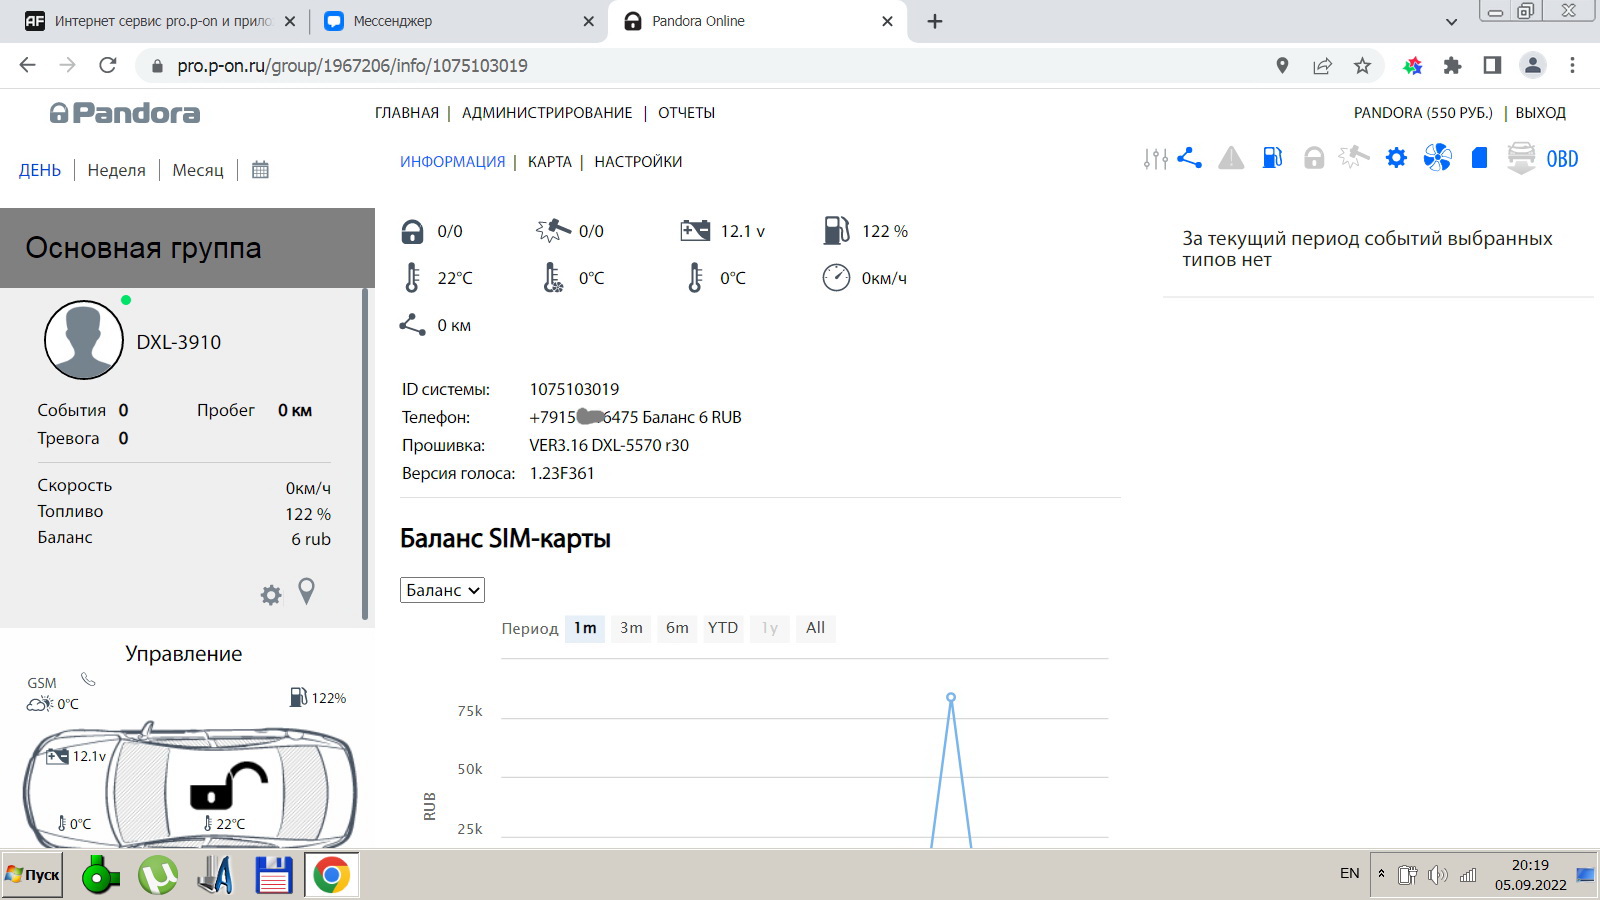
Task: Click the blue SIM card icon
Action: (1479, 158)
